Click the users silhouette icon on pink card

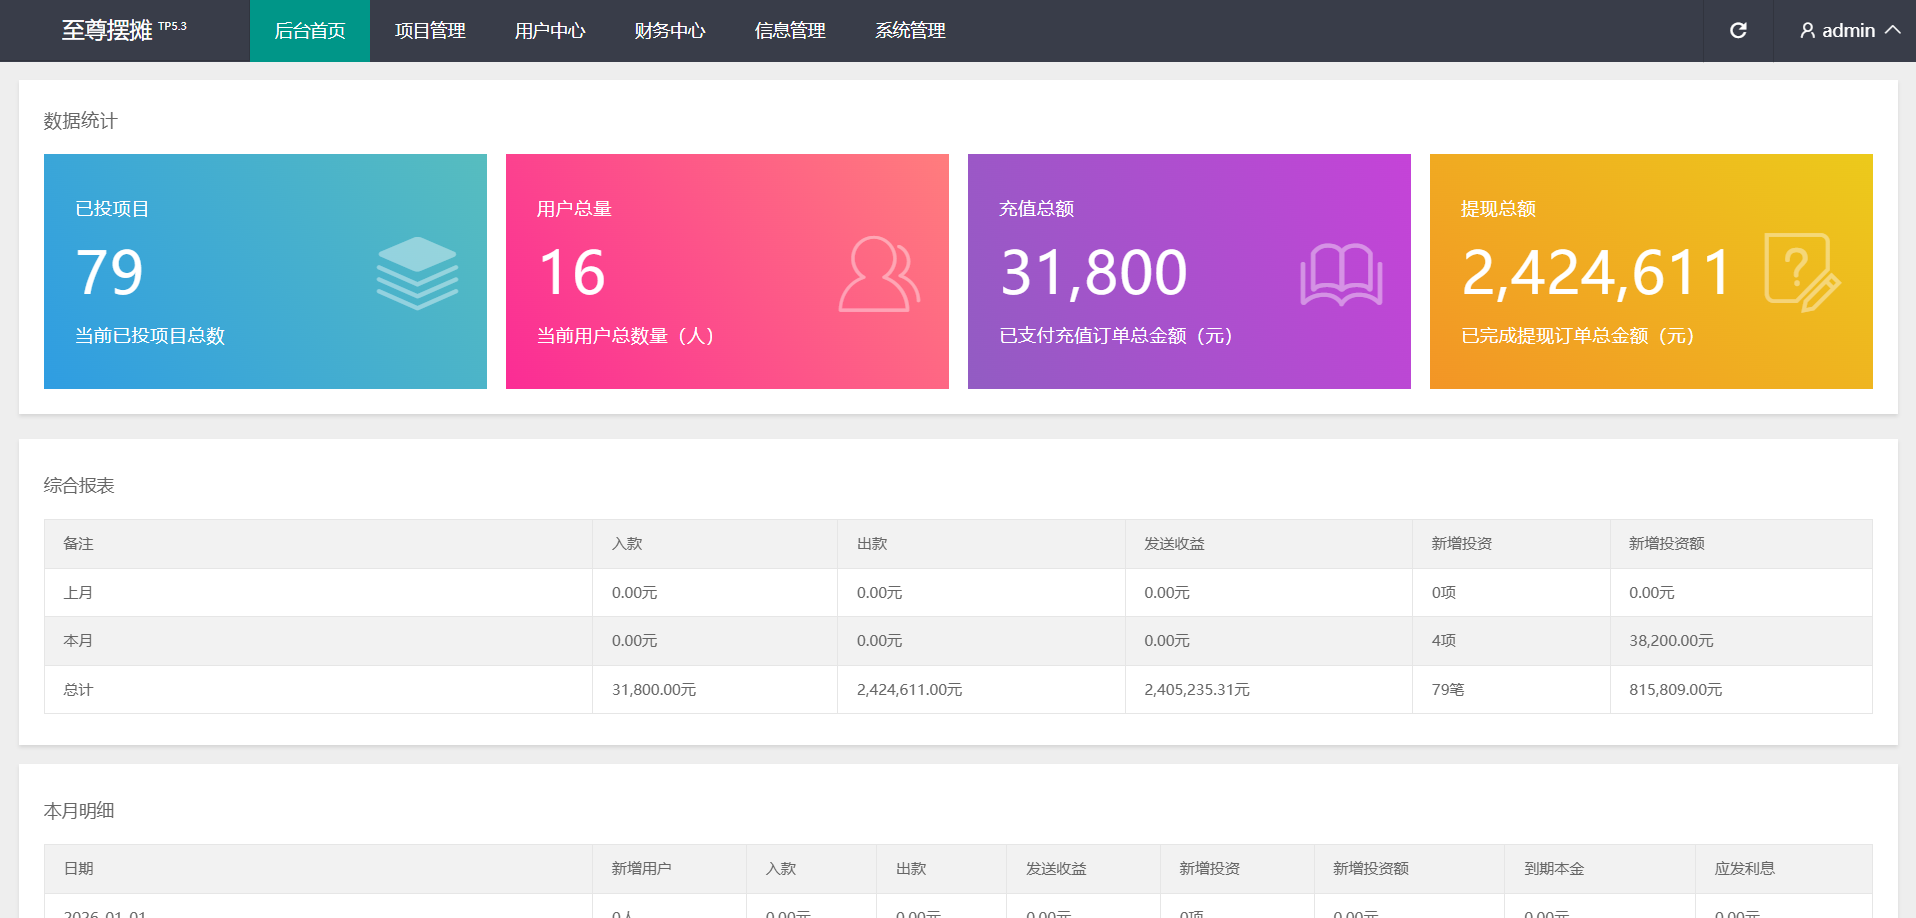pyautogui.click(x=879, y=274)
